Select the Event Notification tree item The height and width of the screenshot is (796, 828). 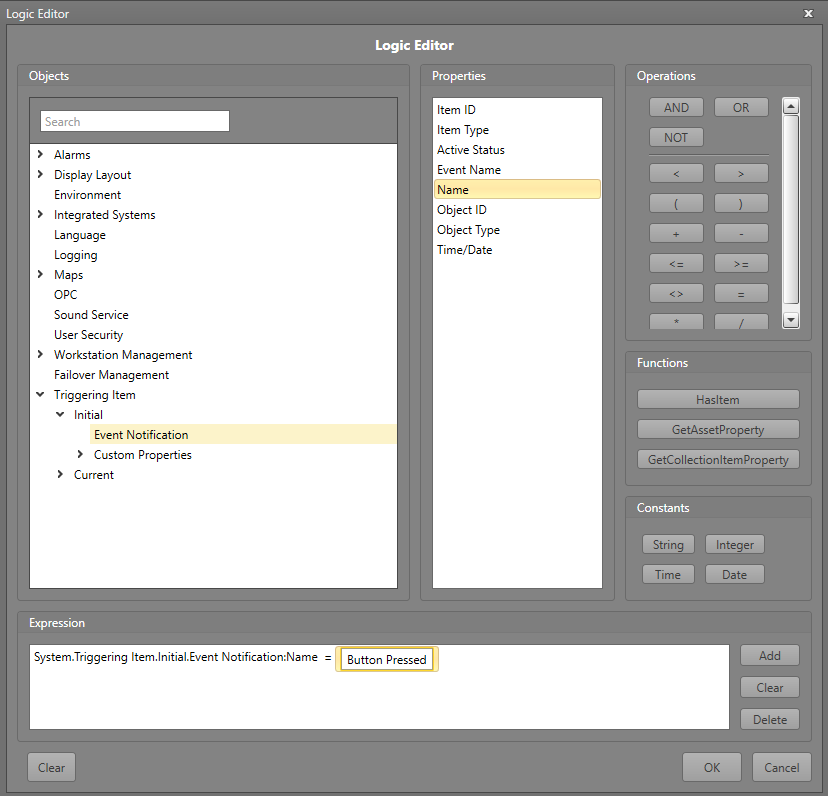point(140,434)
